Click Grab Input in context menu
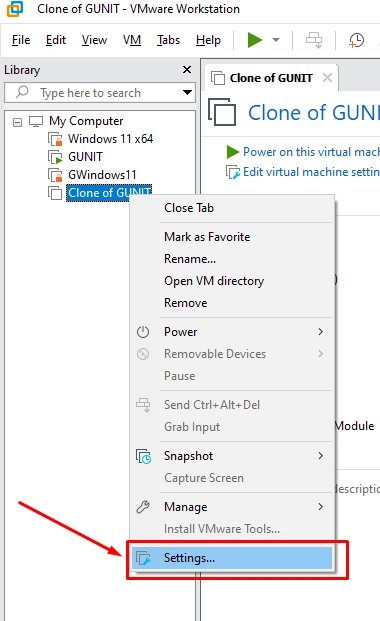This screenshot has width=380, height=621. 233,427
